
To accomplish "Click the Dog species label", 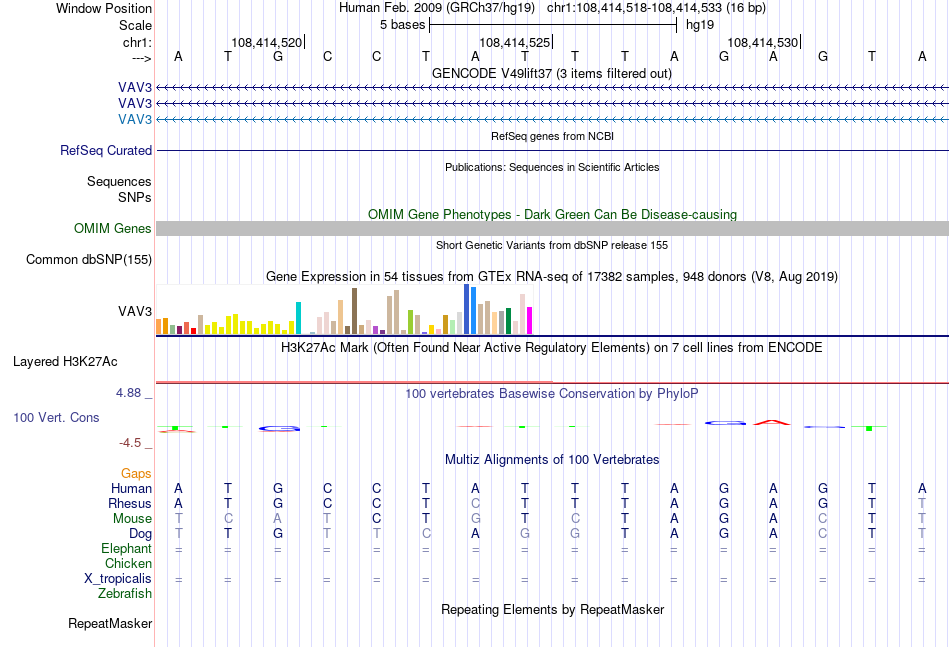I will tap(141, 534).
